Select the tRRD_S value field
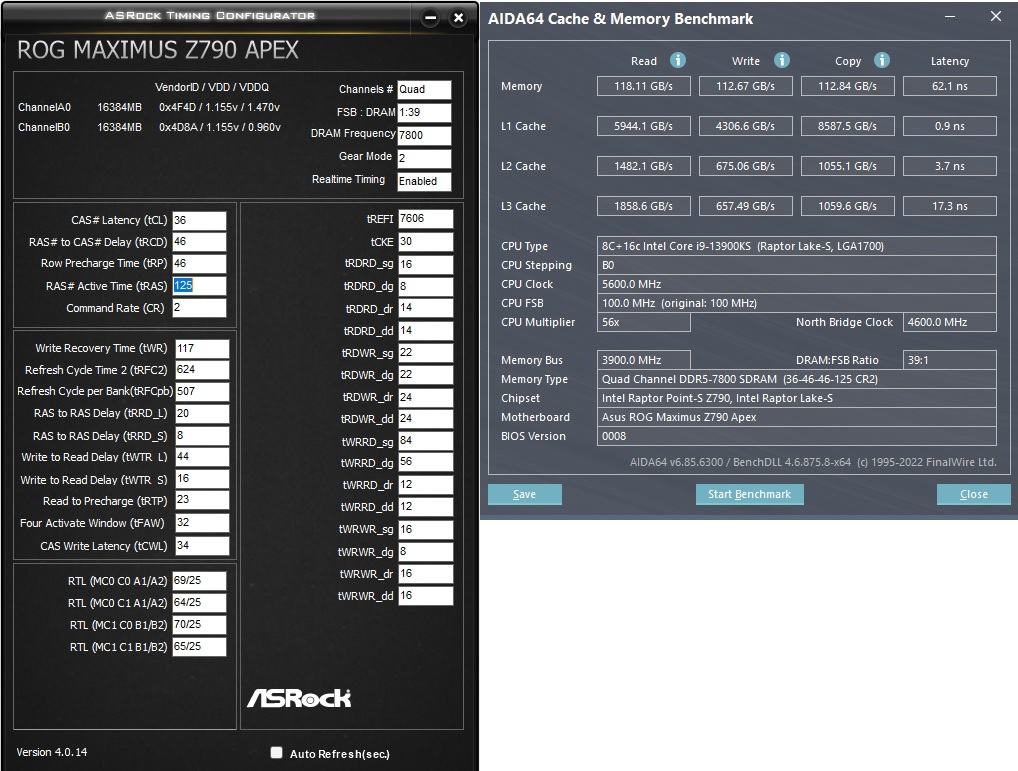The image size is (1018, 771). pyautogui.click(x=203, y=435)
